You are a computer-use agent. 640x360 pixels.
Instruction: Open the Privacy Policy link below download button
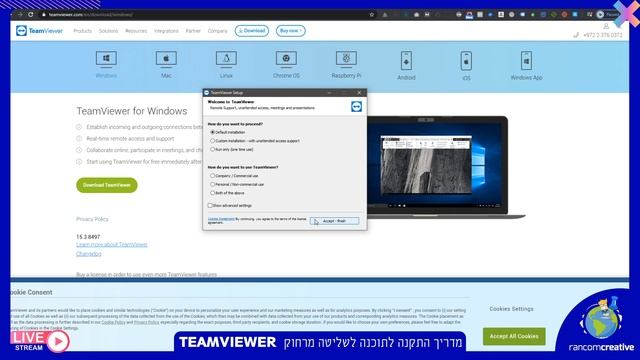[x=92, y=219]
